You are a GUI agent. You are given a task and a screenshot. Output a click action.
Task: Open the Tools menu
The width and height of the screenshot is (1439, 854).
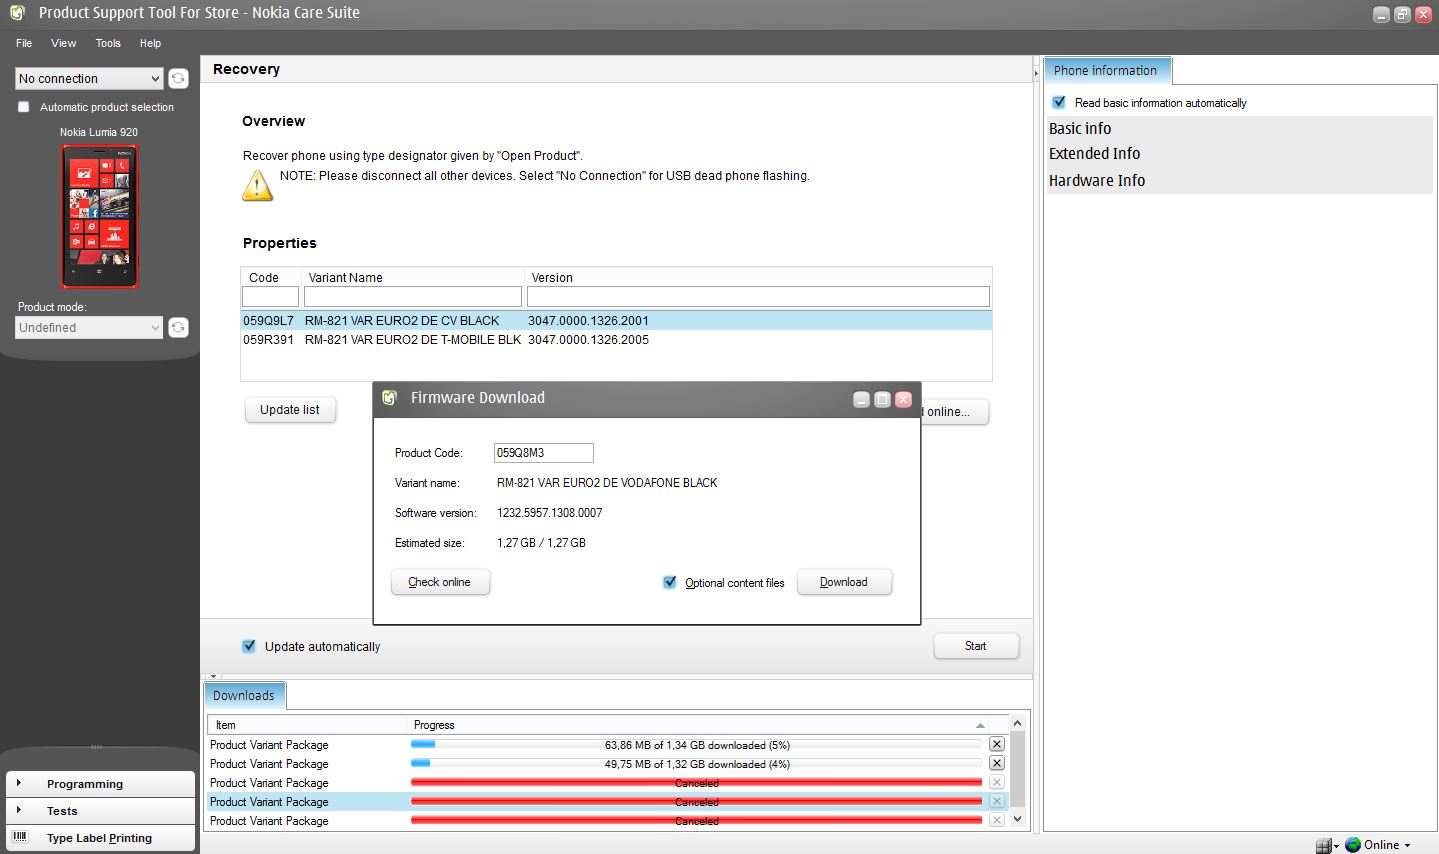108,43
